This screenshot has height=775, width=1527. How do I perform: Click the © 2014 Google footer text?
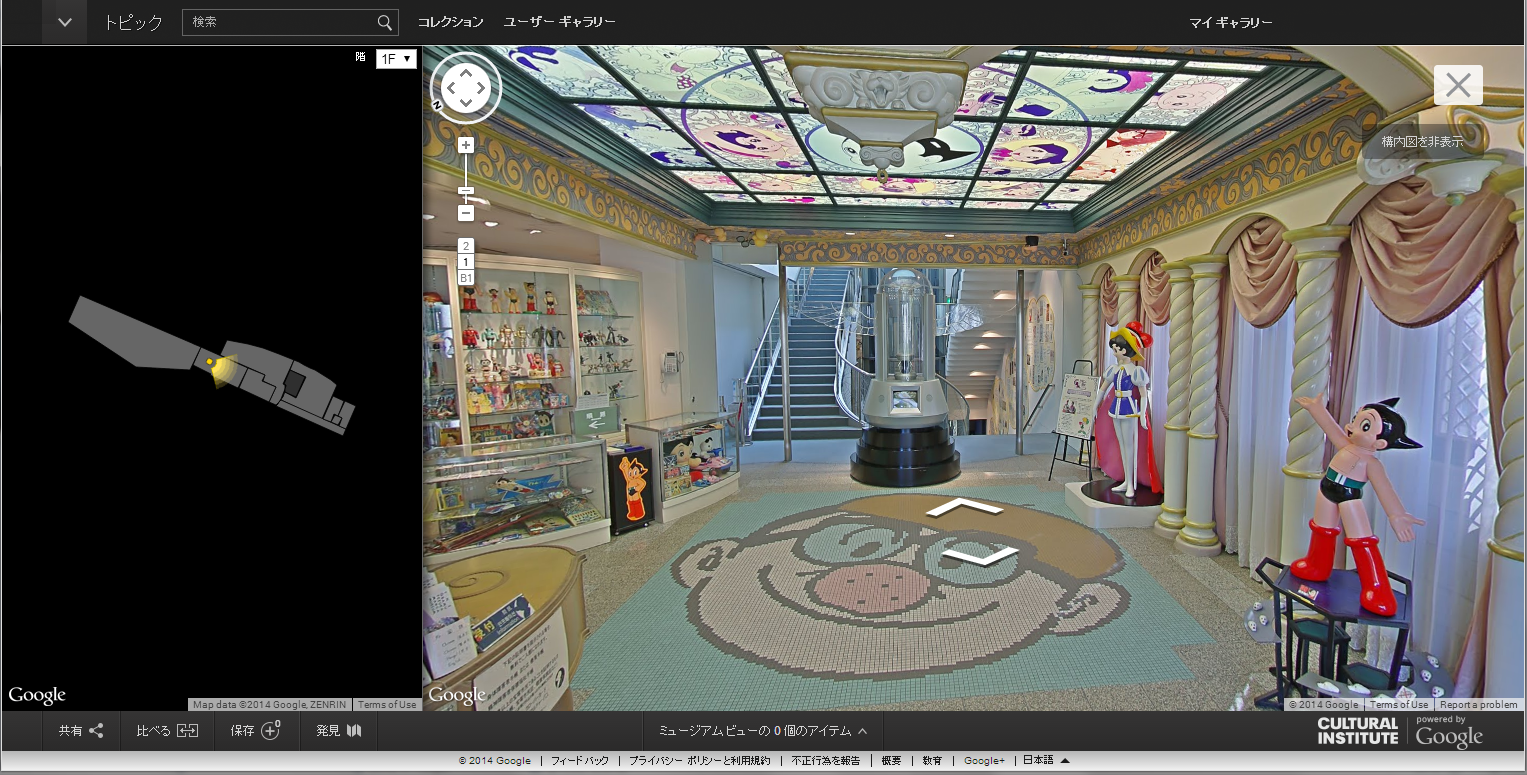pyautogui.click(x=494, y=761)
